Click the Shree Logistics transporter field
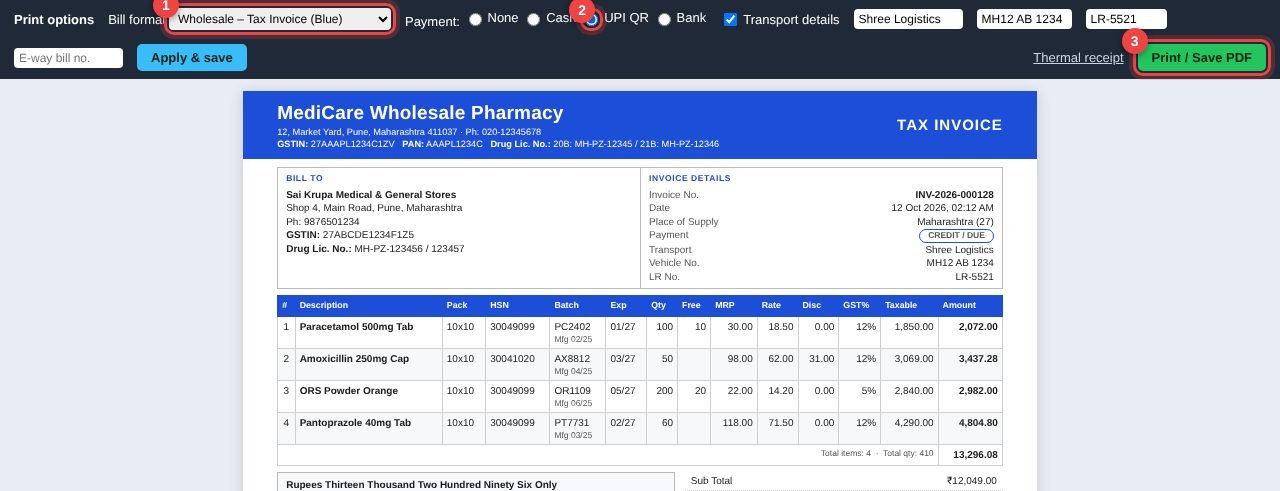 coord(908,19)
